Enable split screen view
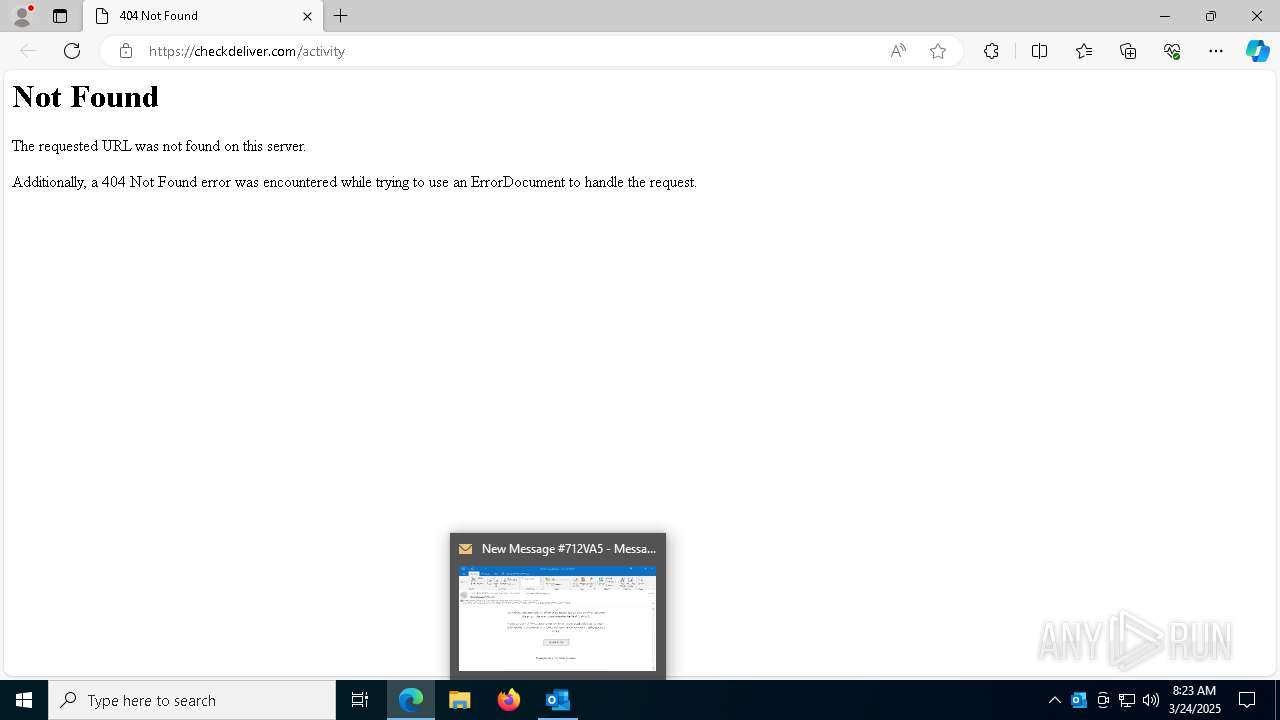The width and height of the screenshot is (1280, 720). (1039, 51)
